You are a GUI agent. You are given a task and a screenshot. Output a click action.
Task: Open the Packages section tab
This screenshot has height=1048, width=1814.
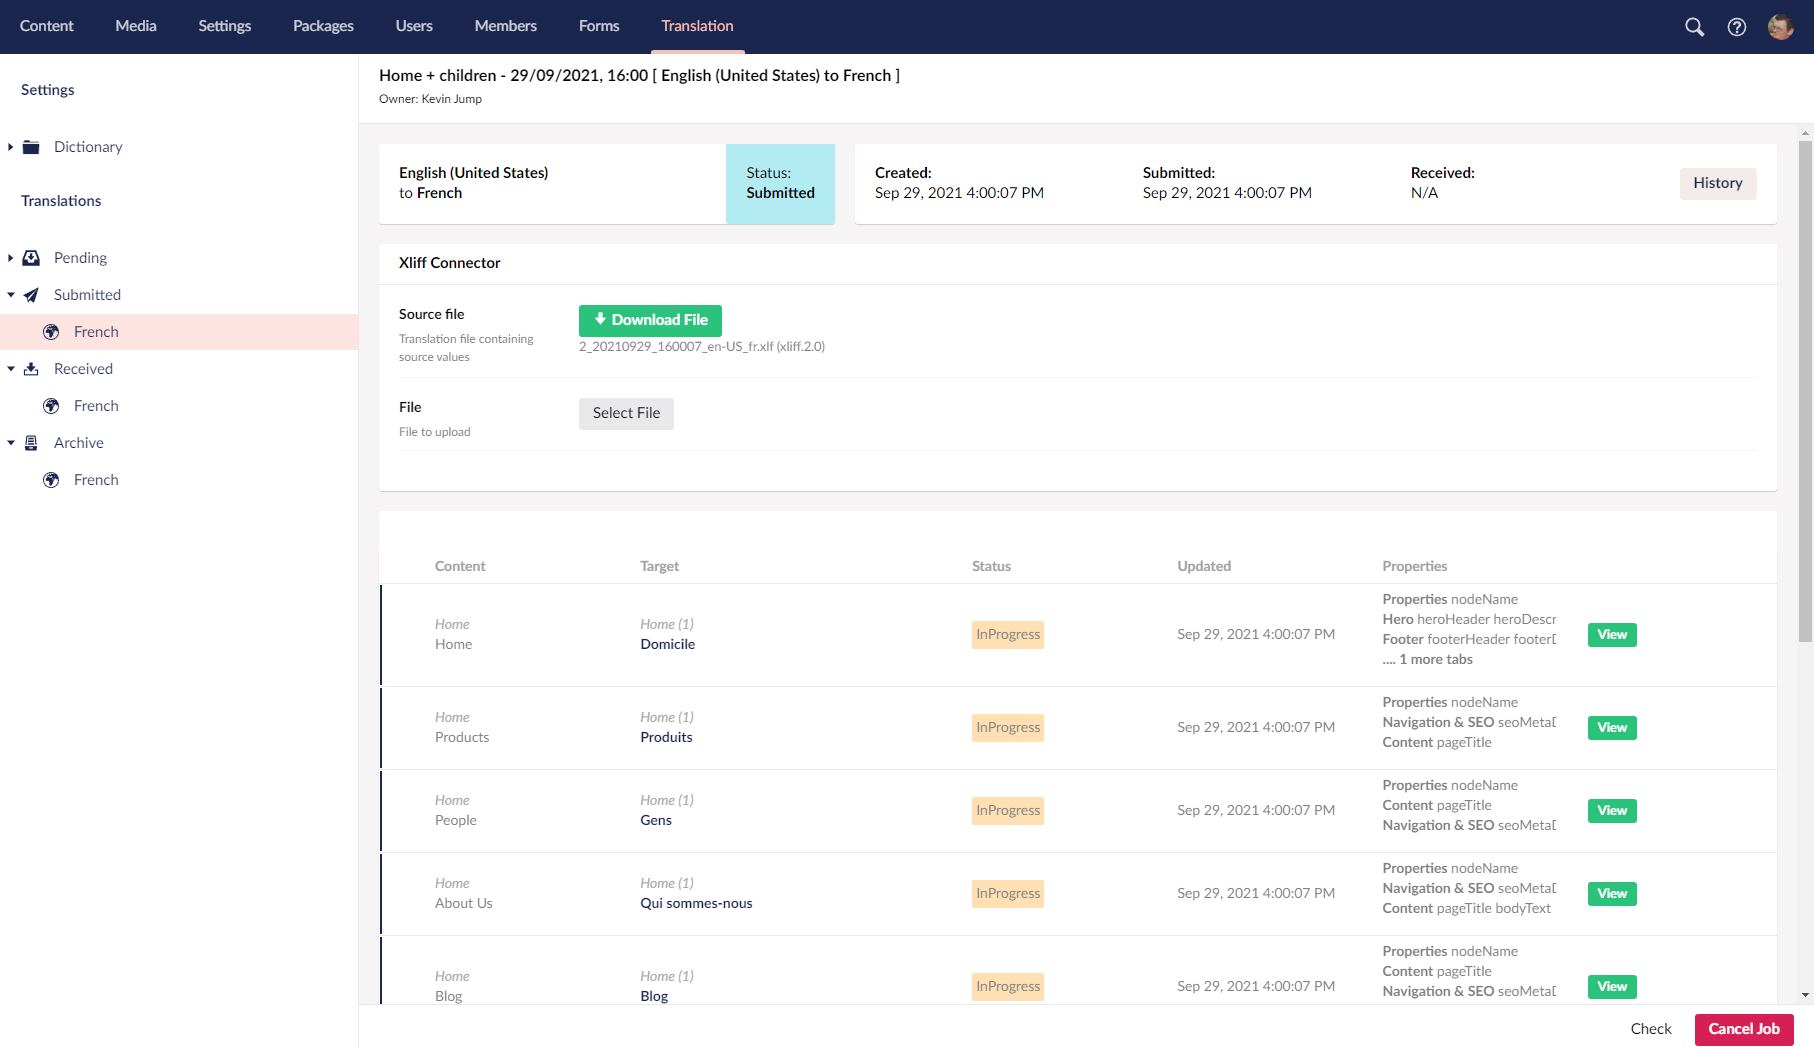pos(323,26)
